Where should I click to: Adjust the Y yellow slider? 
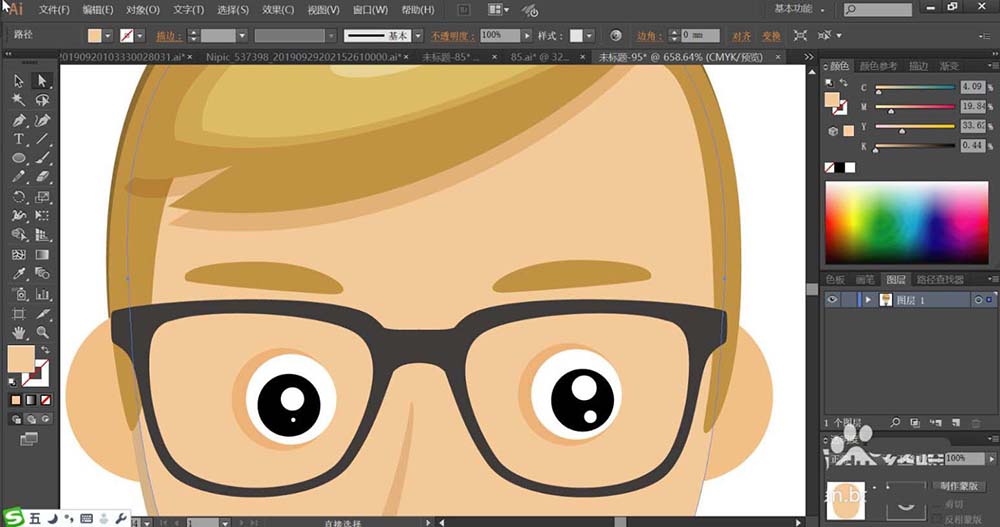[x=915, y=128]
